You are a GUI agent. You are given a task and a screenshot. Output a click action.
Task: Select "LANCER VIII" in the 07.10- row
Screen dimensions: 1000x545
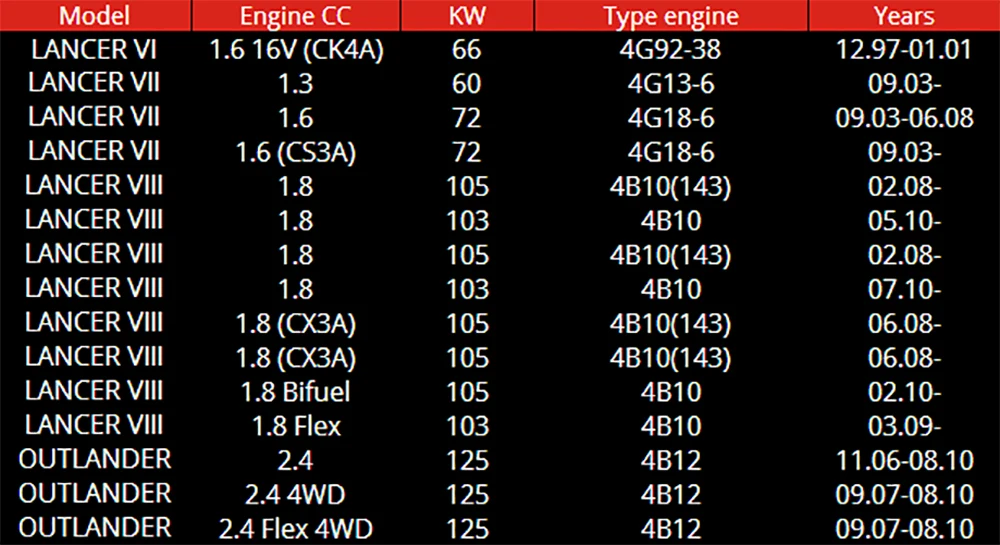point(94,288)
